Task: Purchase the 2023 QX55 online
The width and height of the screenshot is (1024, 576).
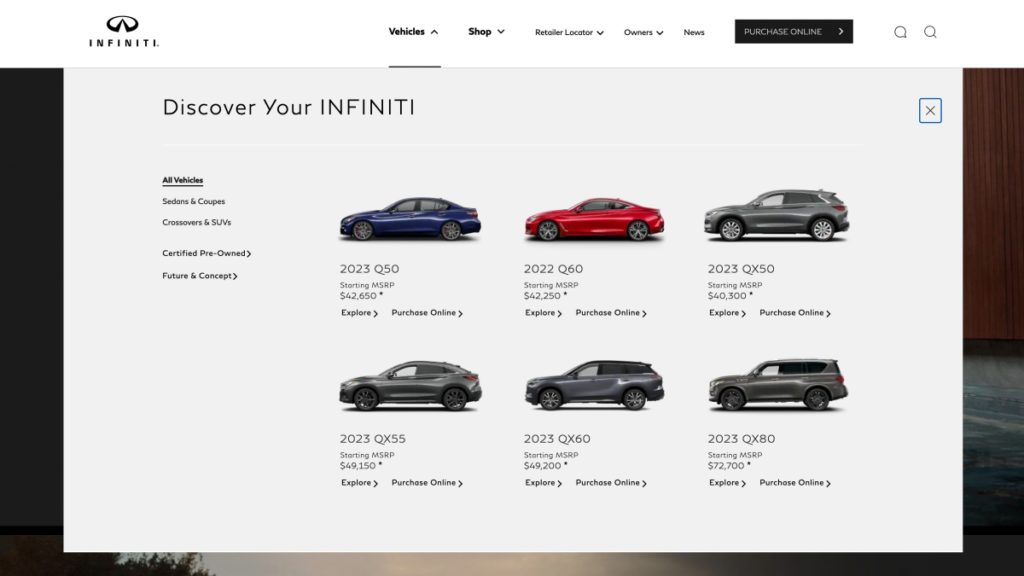Action: click(x=427, y=483)
